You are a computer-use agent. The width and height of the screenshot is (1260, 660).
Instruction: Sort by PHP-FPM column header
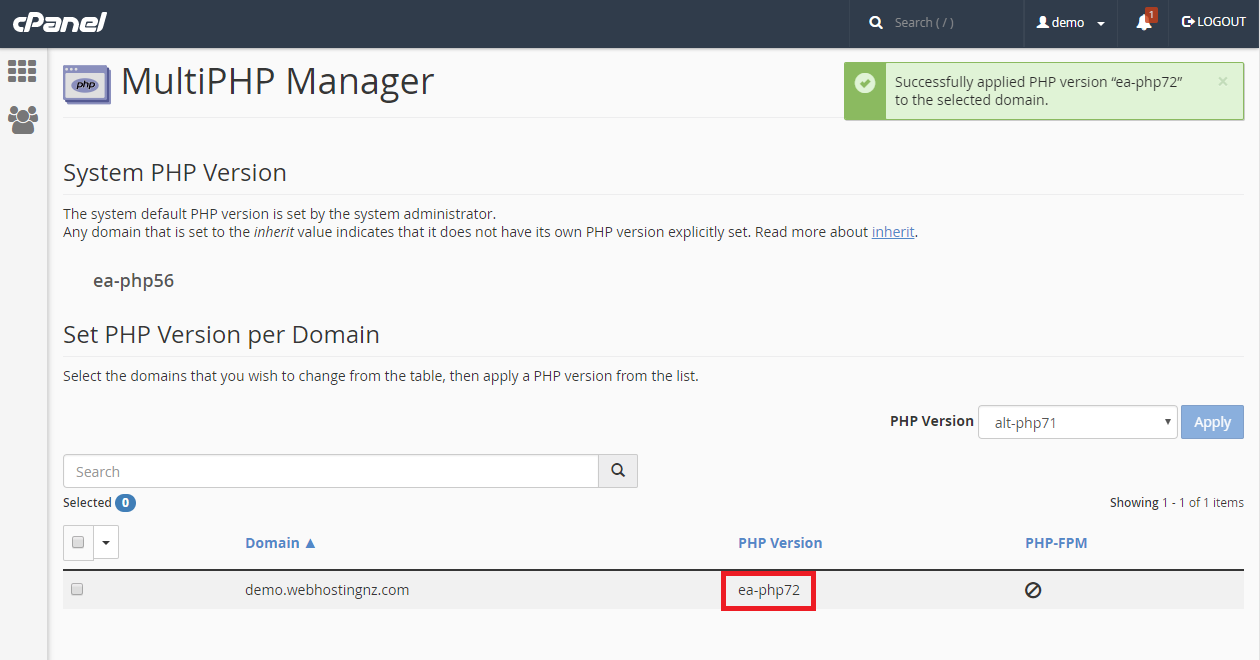pyautogui.click(x=1056, y=543)
